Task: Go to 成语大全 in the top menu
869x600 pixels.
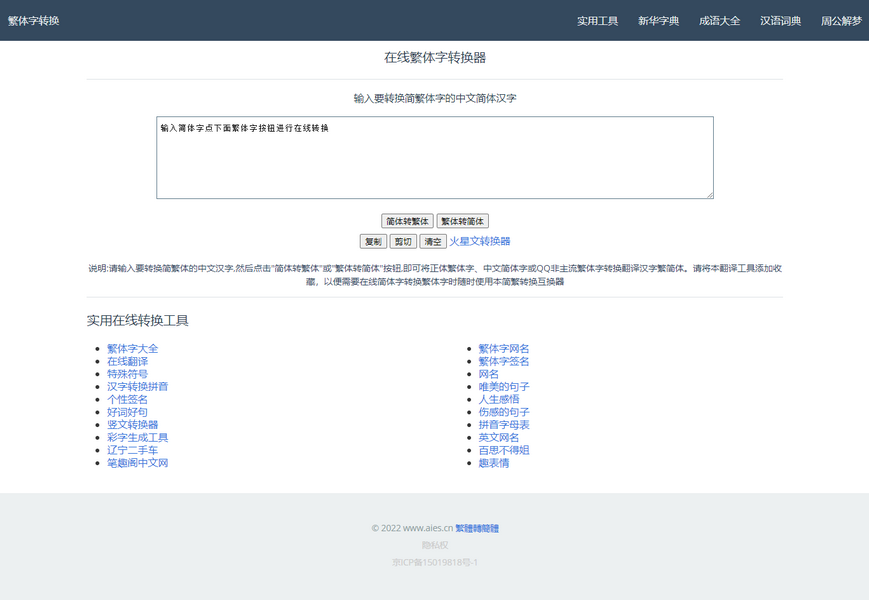Action: [719, 21]
